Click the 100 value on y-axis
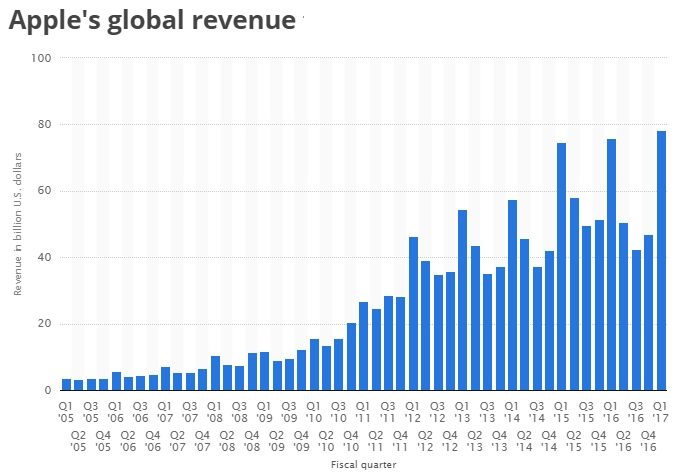 41,58
